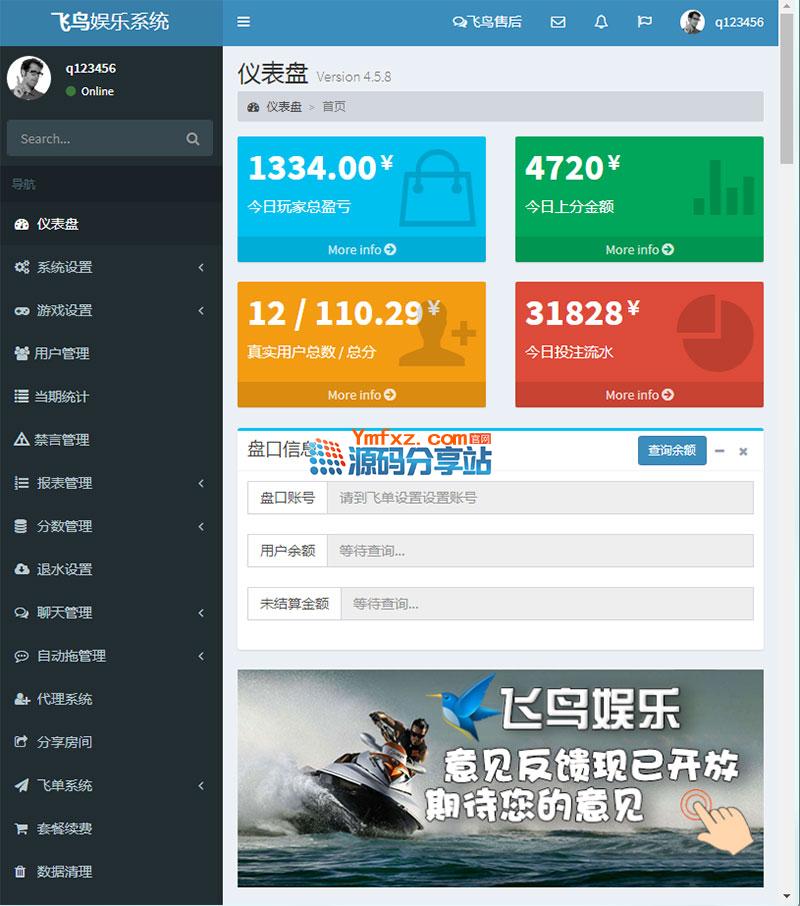Click the 查询余额 button
800x906 pixels.
[x=672, y=451]
